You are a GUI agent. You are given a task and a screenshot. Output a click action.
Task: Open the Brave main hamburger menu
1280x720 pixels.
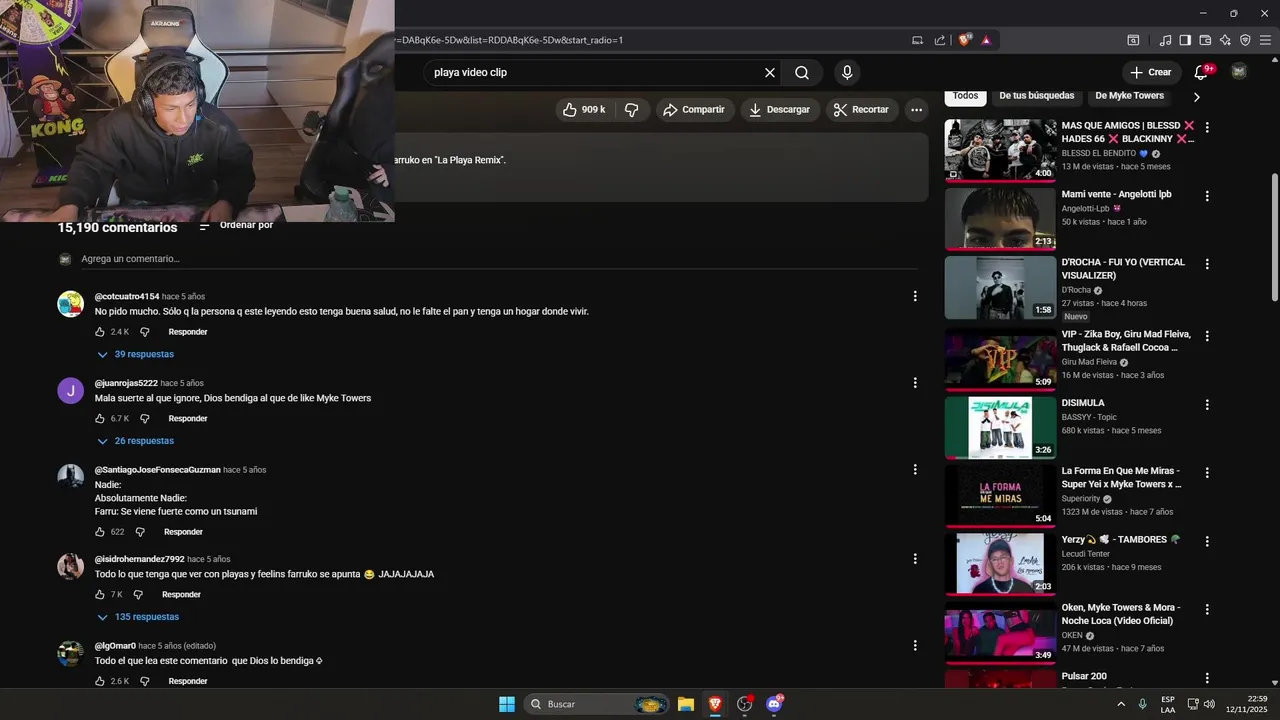1266,40
